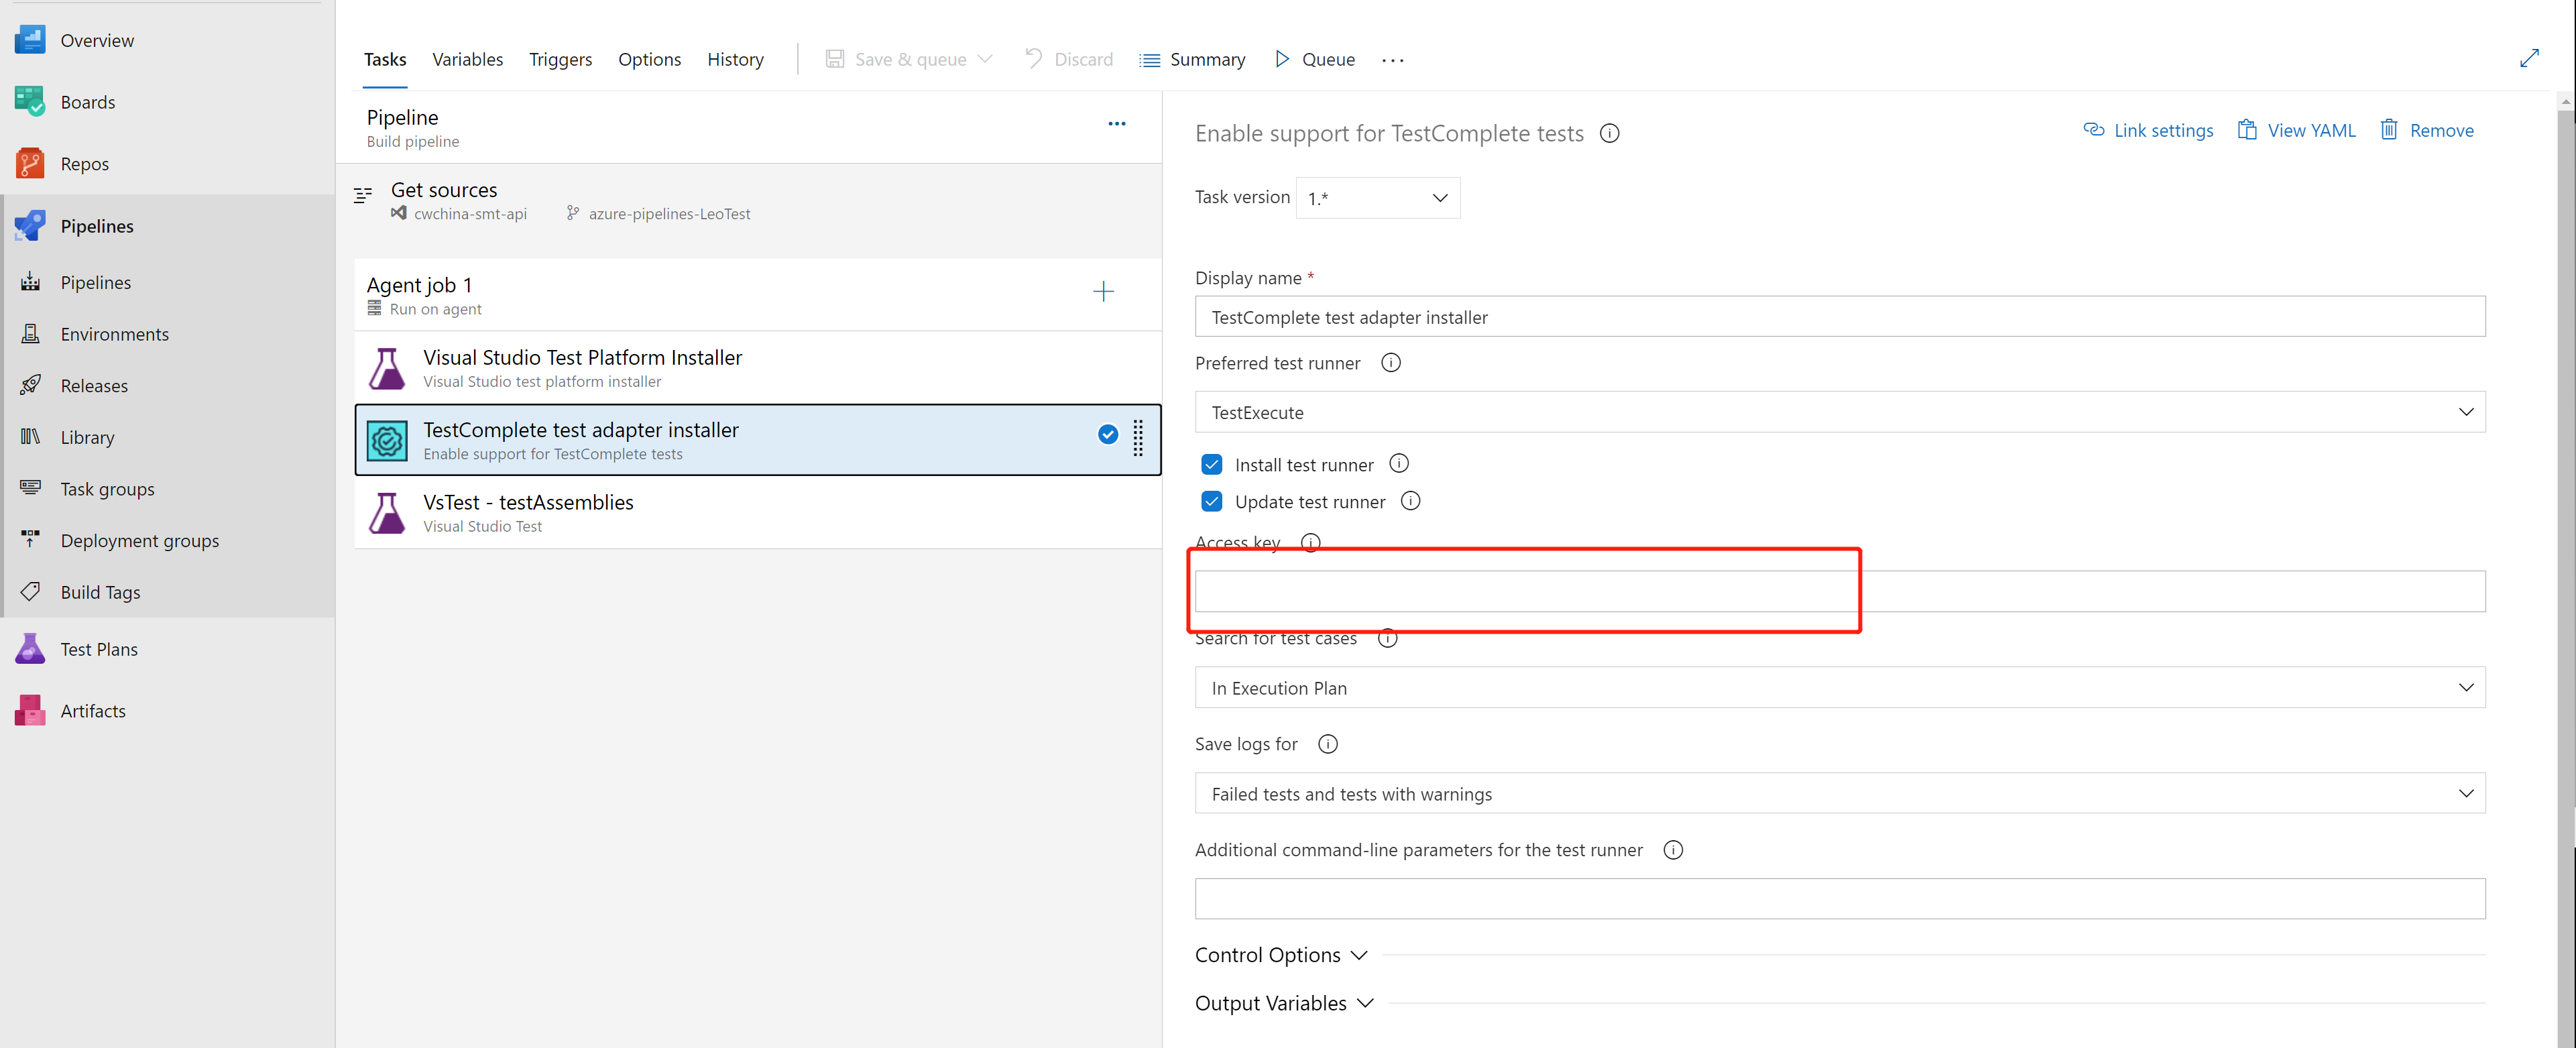This screenshot has width=2576, height=1048.
Task: Click the Remove trash can icon
Action: 2389,130
